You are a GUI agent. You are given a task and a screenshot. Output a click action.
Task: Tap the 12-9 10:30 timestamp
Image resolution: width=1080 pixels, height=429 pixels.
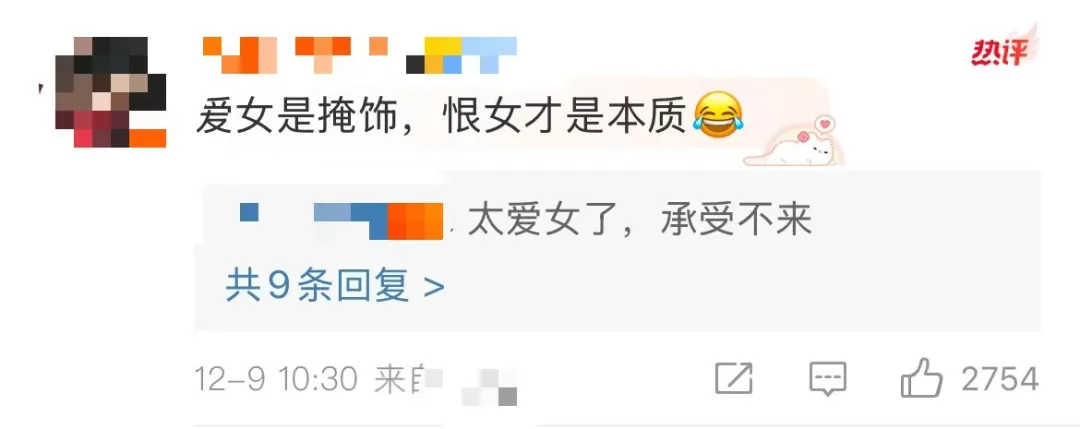click(x=276, y=379)
